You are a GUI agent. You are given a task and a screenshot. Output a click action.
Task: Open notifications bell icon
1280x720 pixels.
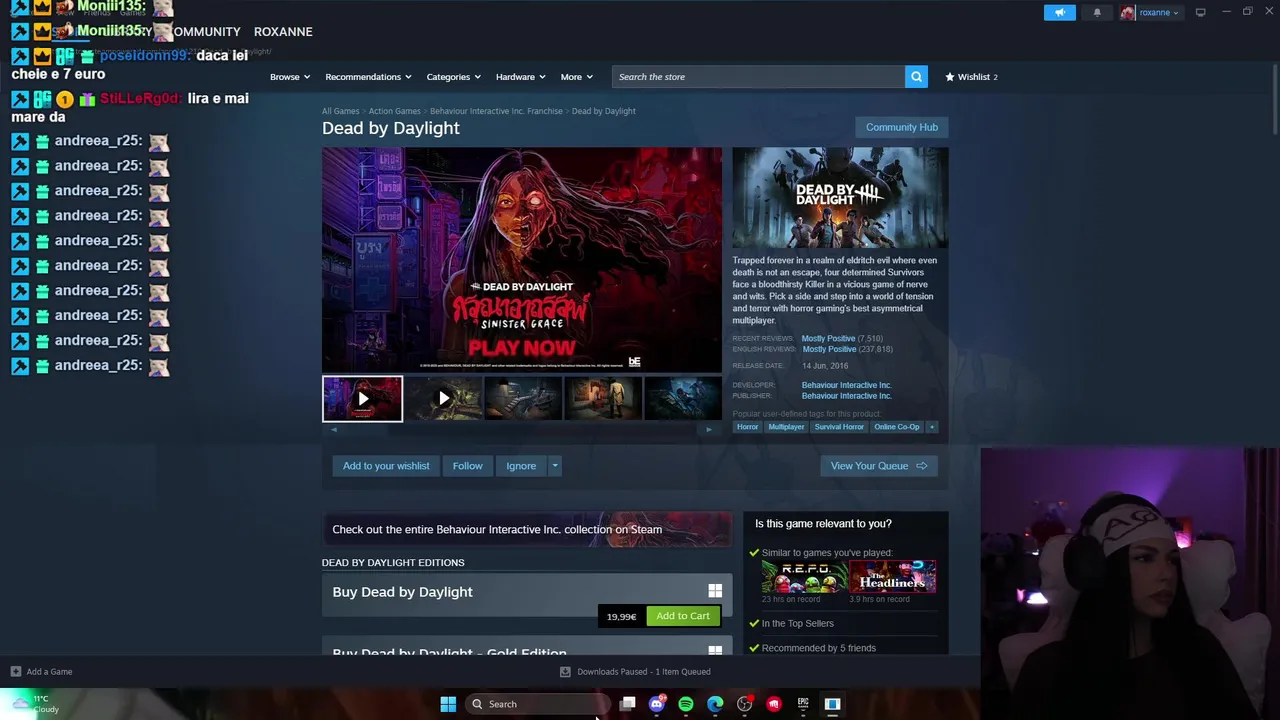[1097, 12]
